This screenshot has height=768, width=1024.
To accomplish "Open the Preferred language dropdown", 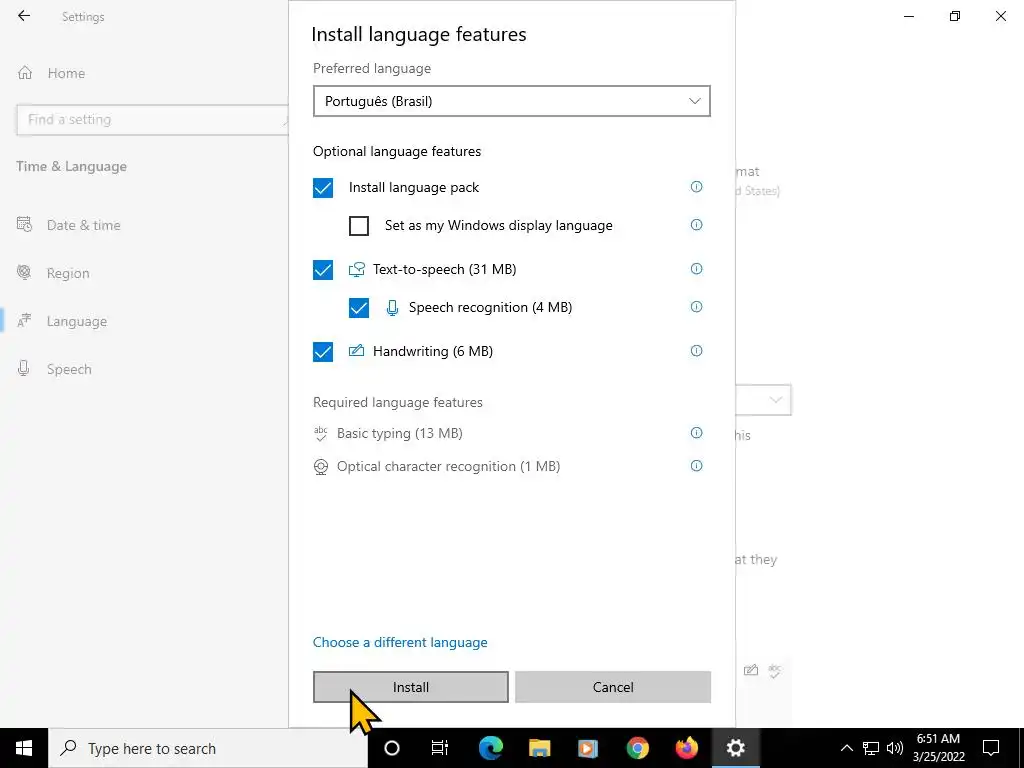I will coord(511,101).
